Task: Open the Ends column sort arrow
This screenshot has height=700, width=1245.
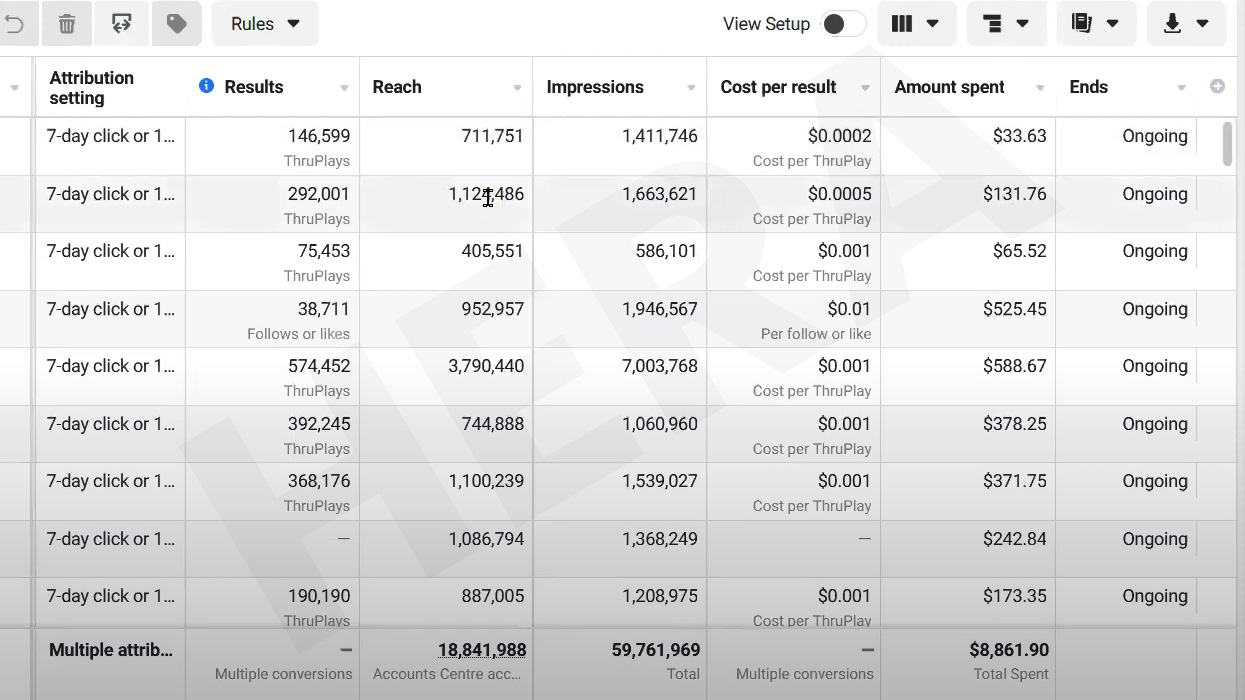Action: click(1181, 88)
